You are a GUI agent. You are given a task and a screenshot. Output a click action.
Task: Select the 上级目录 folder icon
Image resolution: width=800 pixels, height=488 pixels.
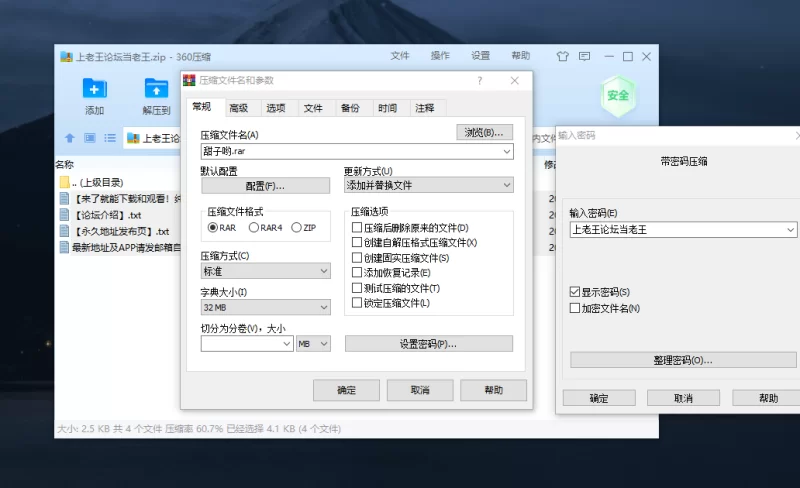[x=64, y=182]
